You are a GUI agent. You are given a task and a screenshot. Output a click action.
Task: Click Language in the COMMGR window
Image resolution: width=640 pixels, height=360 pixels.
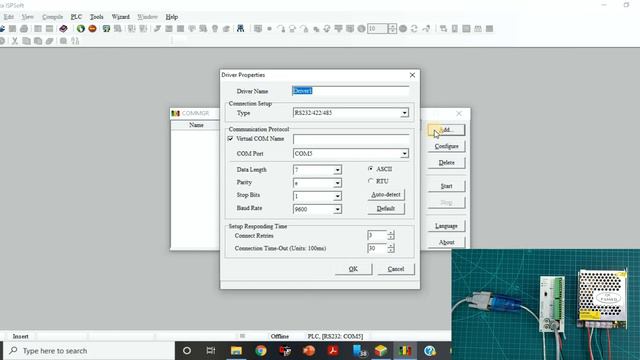tap(447, 226)
